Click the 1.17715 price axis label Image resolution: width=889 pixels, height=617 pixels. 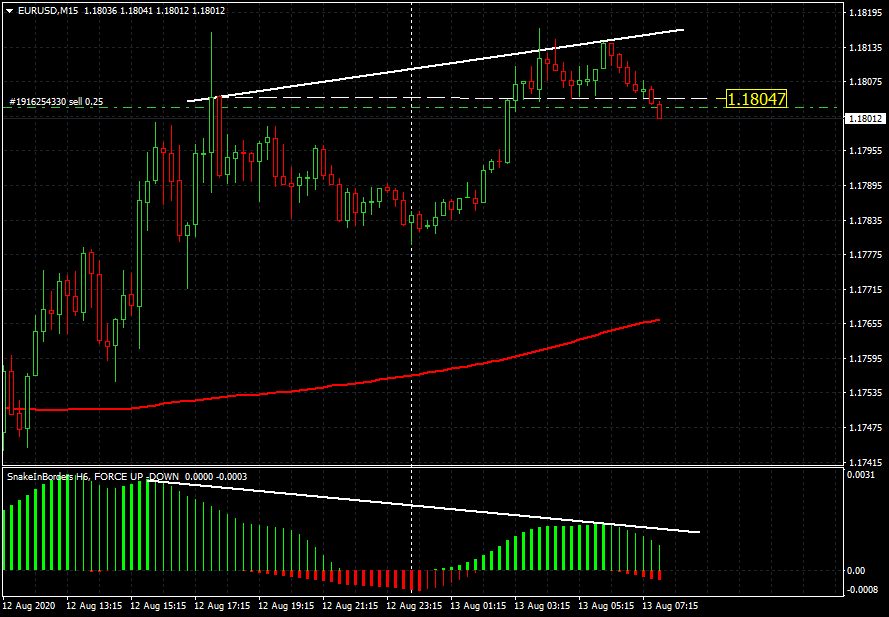865,290
